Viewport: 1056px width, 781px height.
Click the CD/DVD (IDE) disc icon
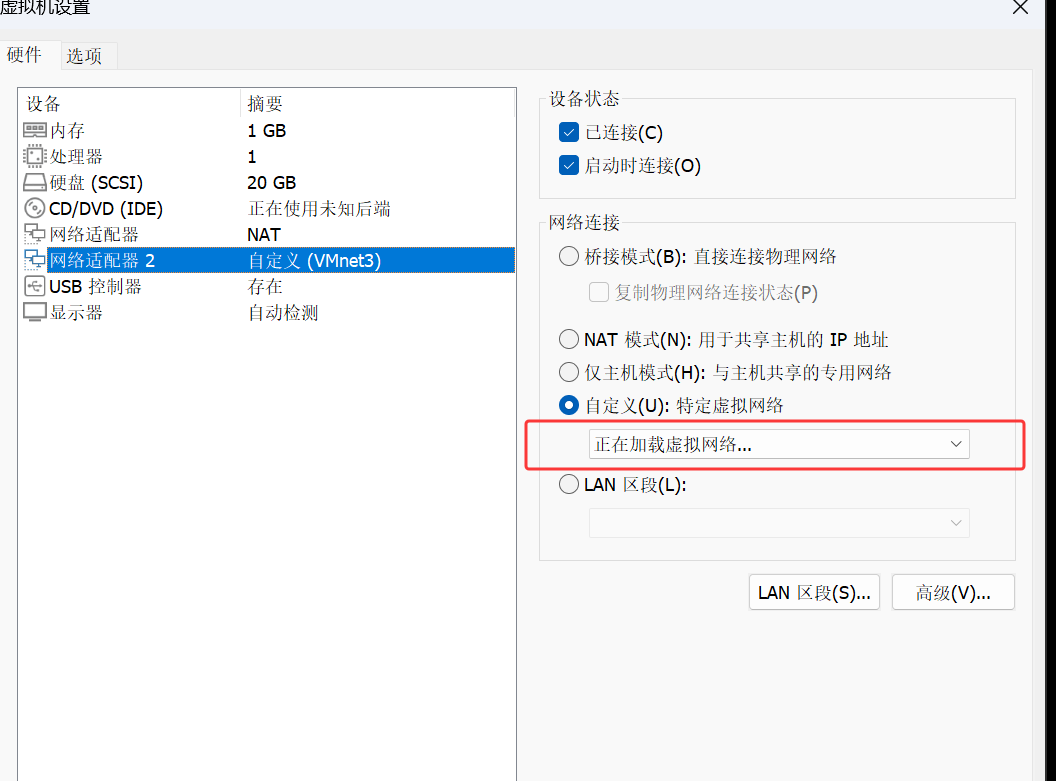click(x=35, y=209)
